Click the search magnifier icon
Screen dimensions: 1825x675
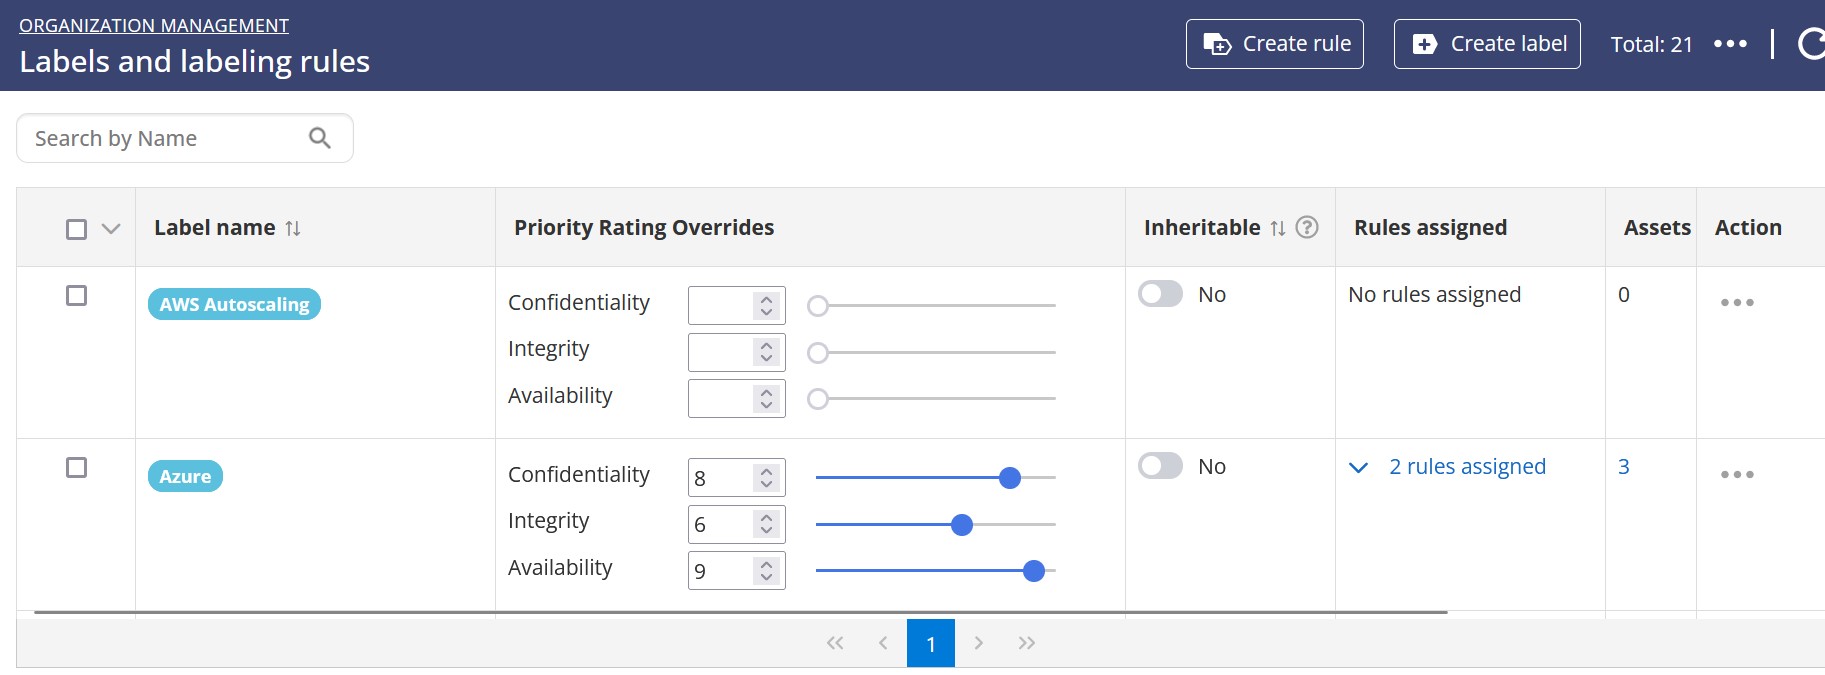coord(319,138)
